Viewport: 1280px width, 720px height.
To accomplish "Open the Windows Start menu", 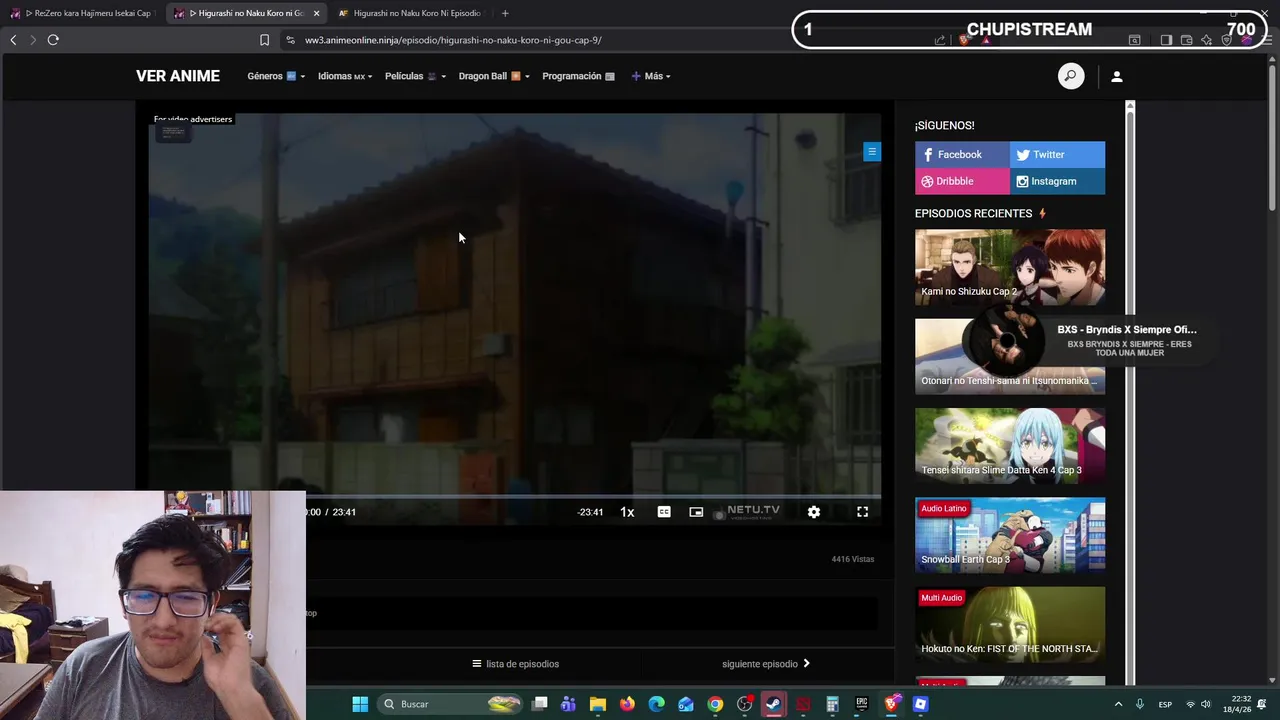I will [360, 704].
